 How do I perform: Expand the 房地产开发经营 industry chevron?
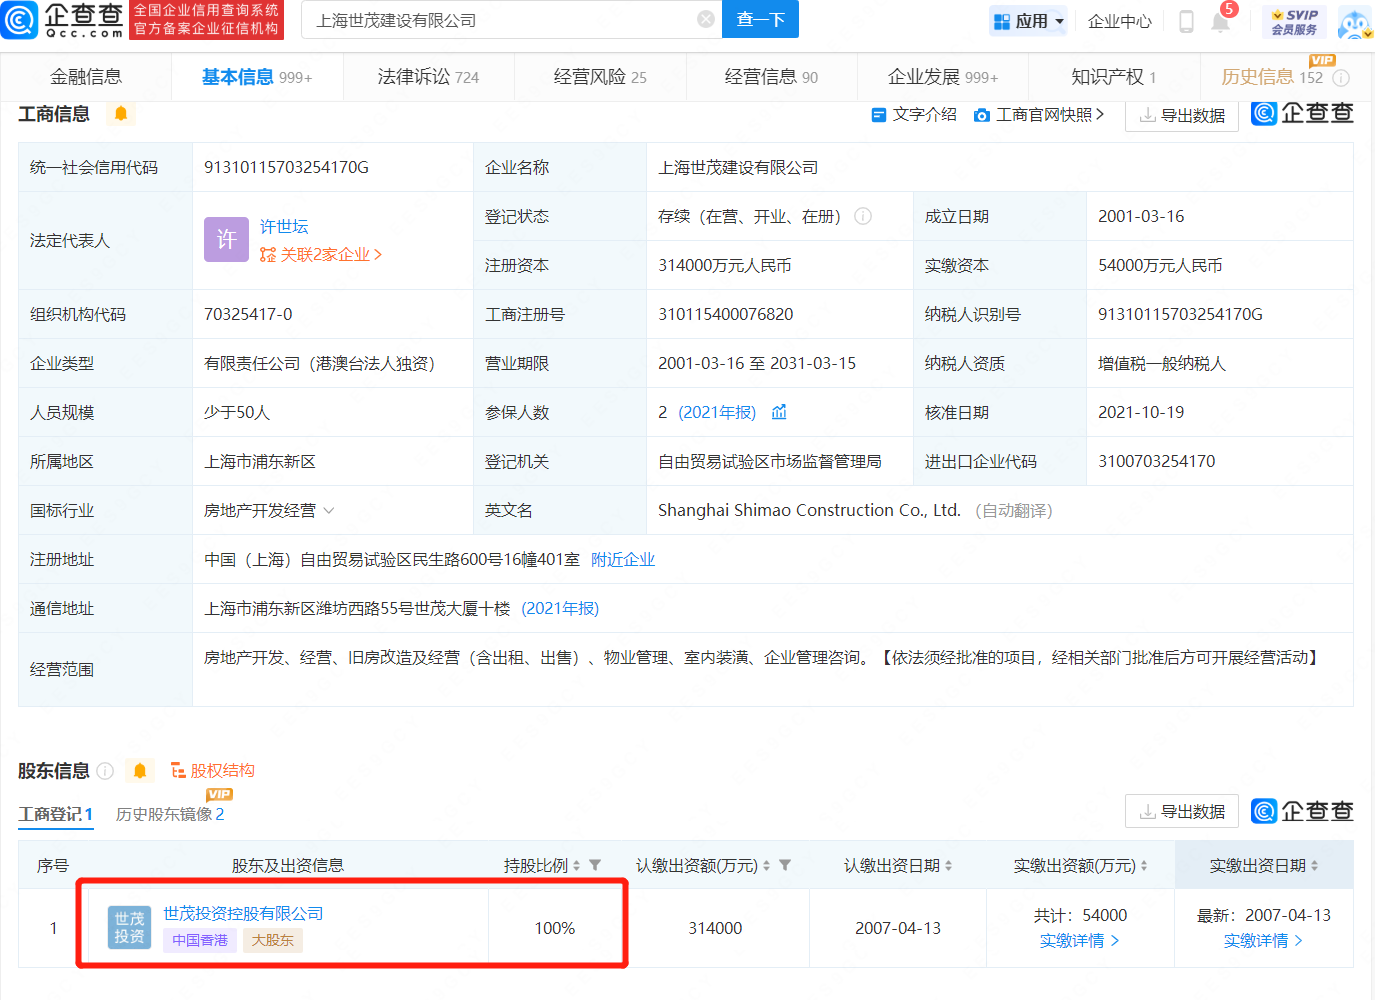329,511
